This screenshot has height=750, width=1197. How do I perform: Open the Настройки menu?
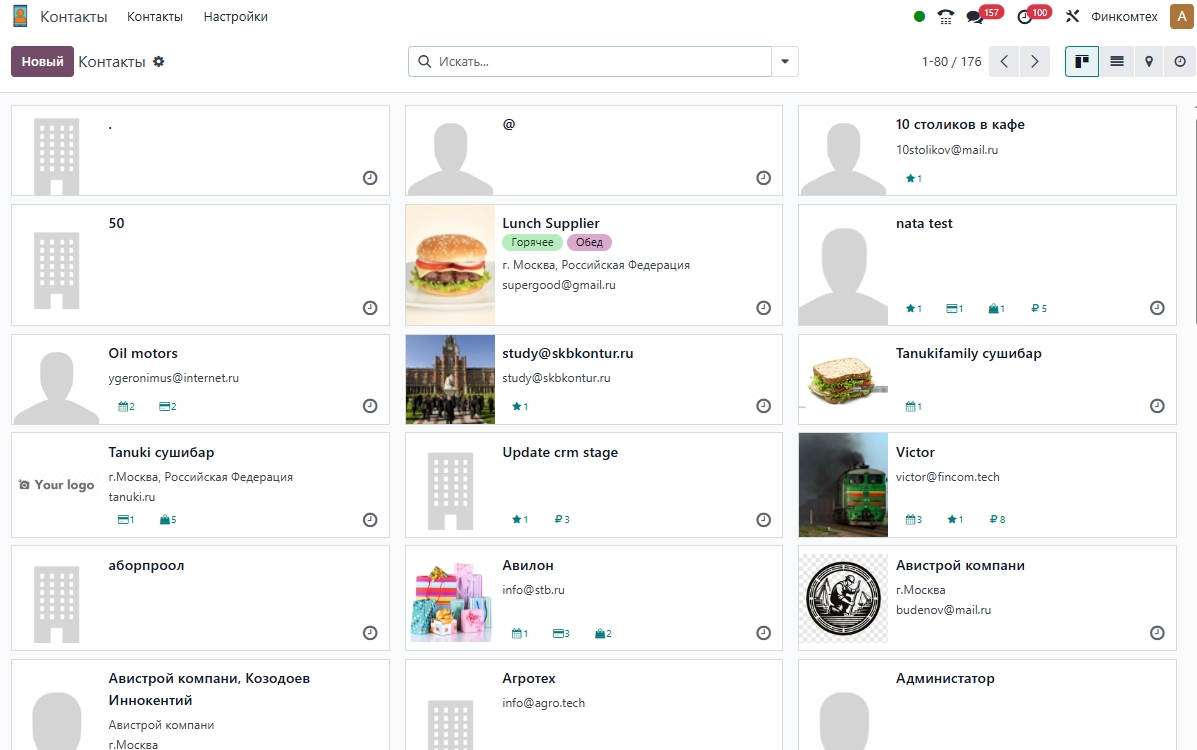(235, 17)
